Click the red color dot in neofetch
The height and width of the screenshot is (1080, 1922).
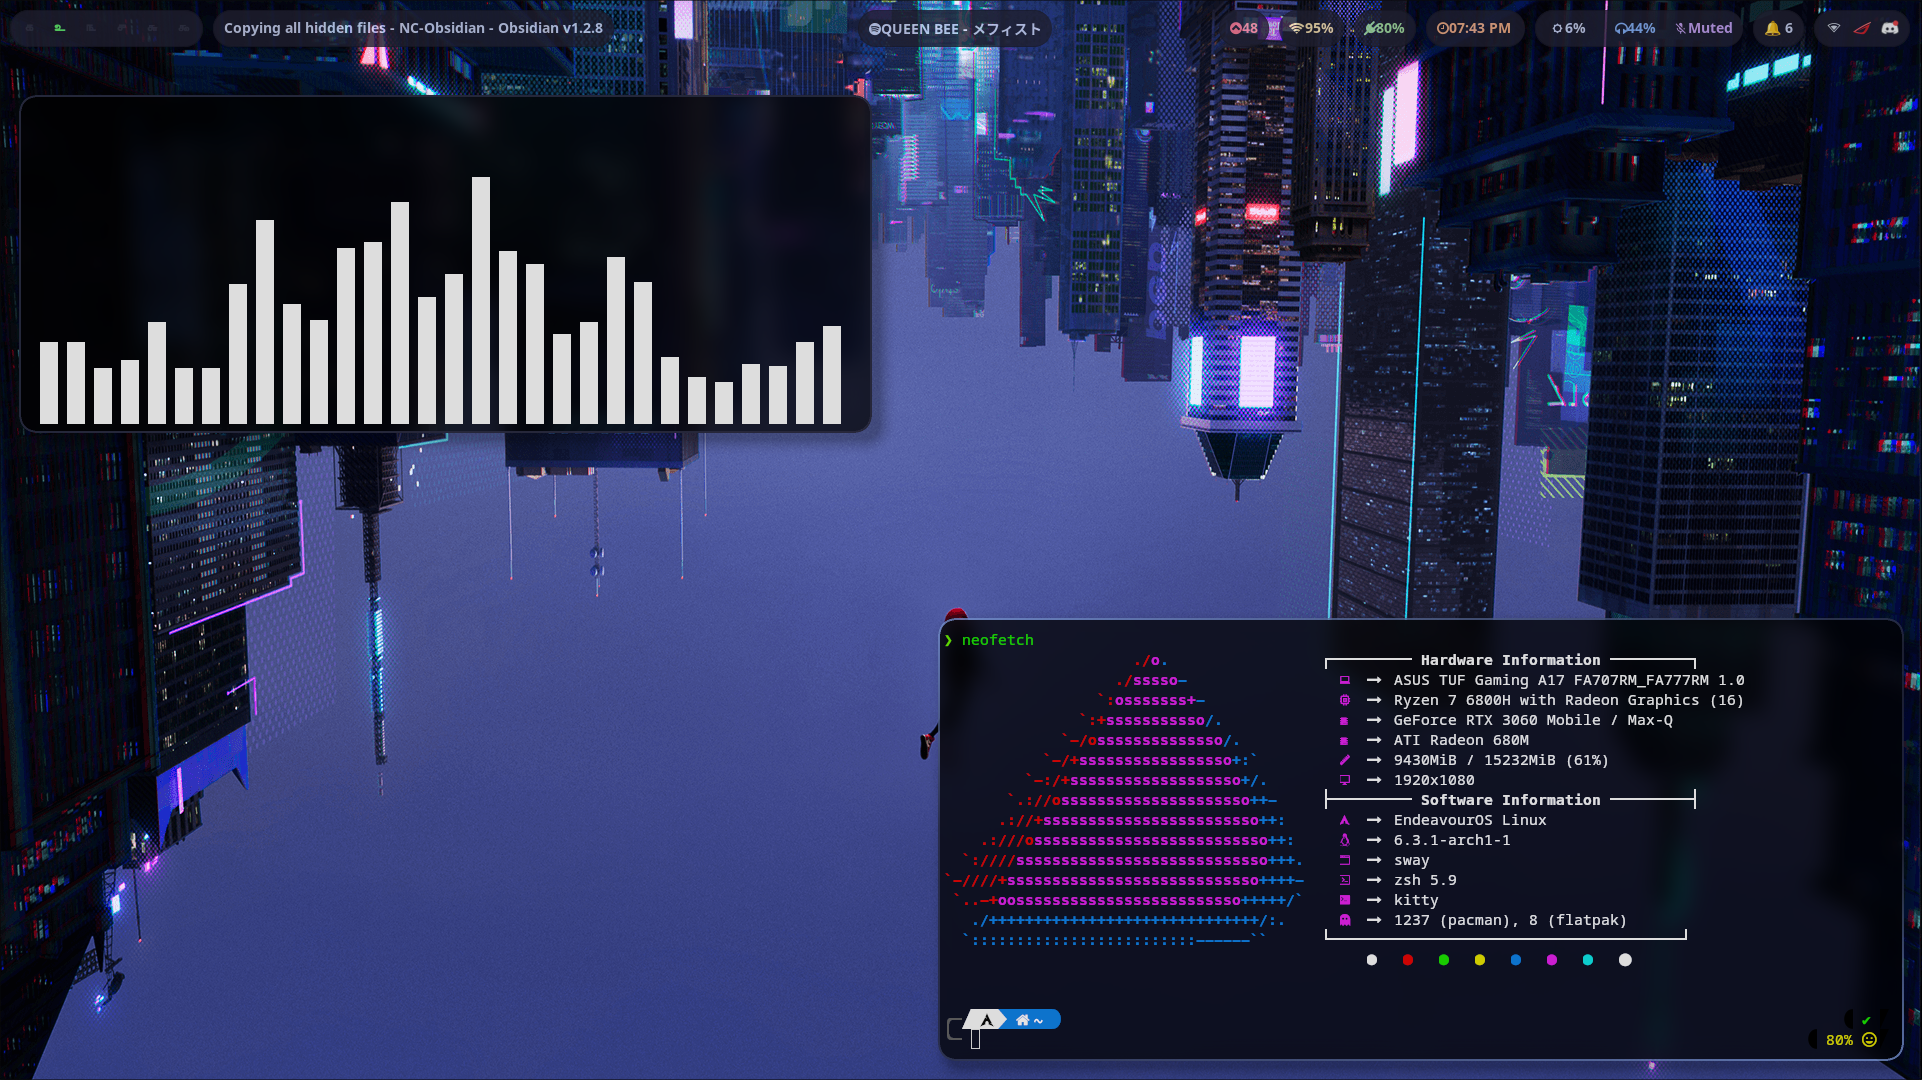click(1407, 960)
